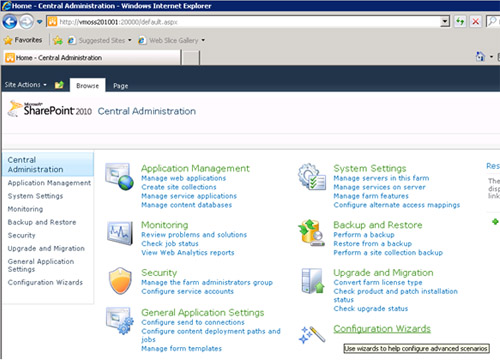This screenshot has width=500, height=360.
Task: Click the Refresh page icon
Action: pos(460,22)
